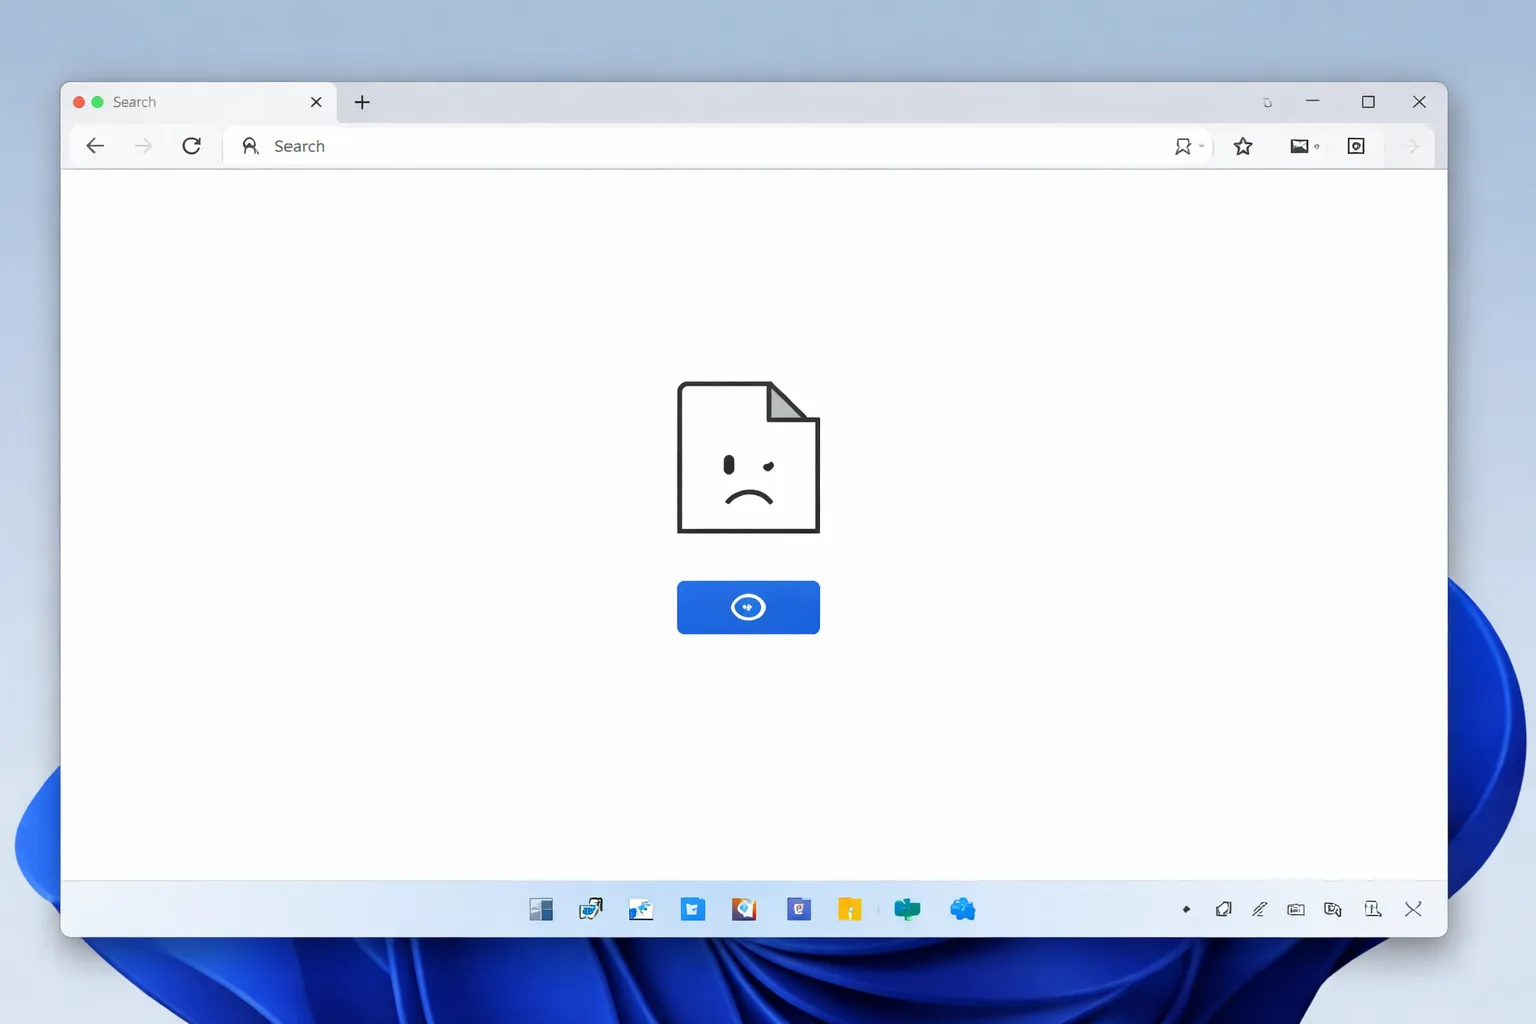Click the blue button below sad page
The height and width of the screenshot is (1024, 1536).
(x=748, y=607)
